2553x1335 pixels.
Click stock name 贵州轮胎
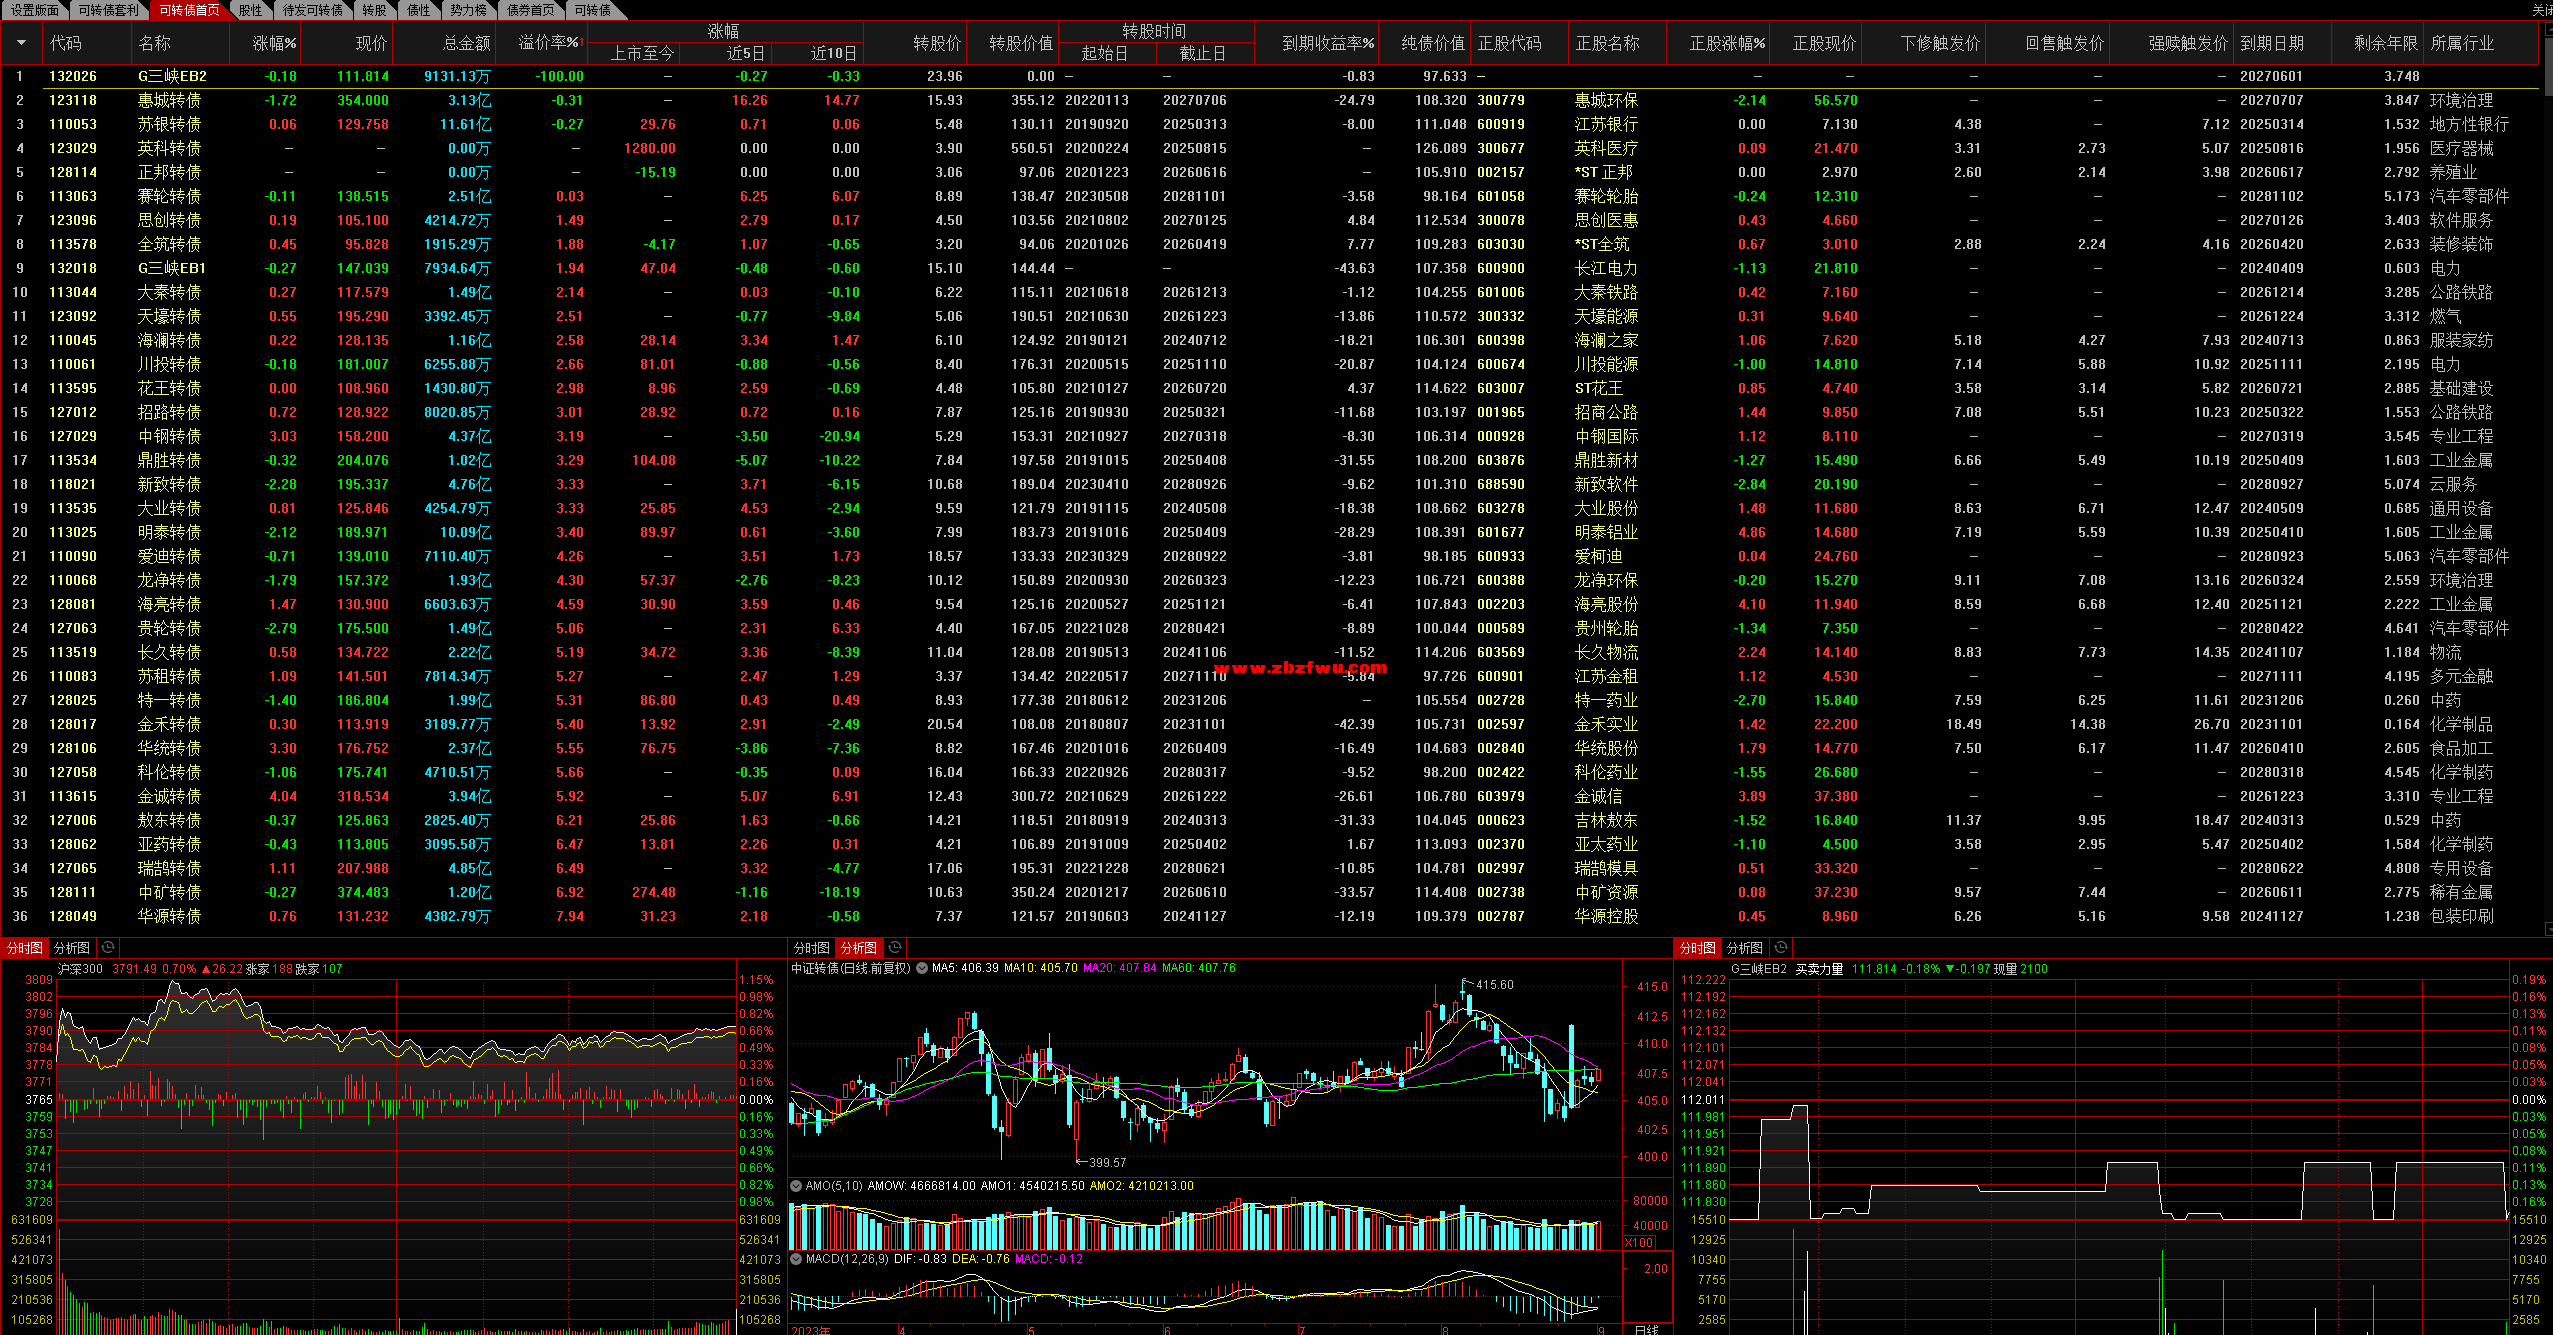coord(1606,628)
